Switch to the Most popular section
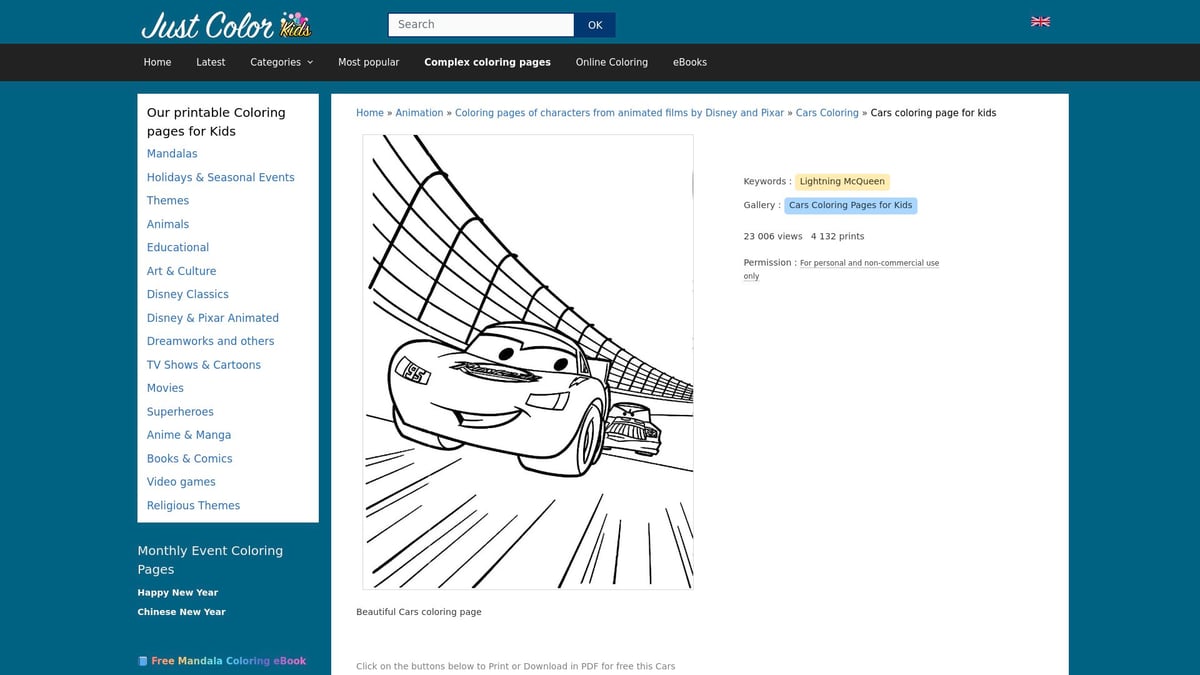 (x=368, y=61)
